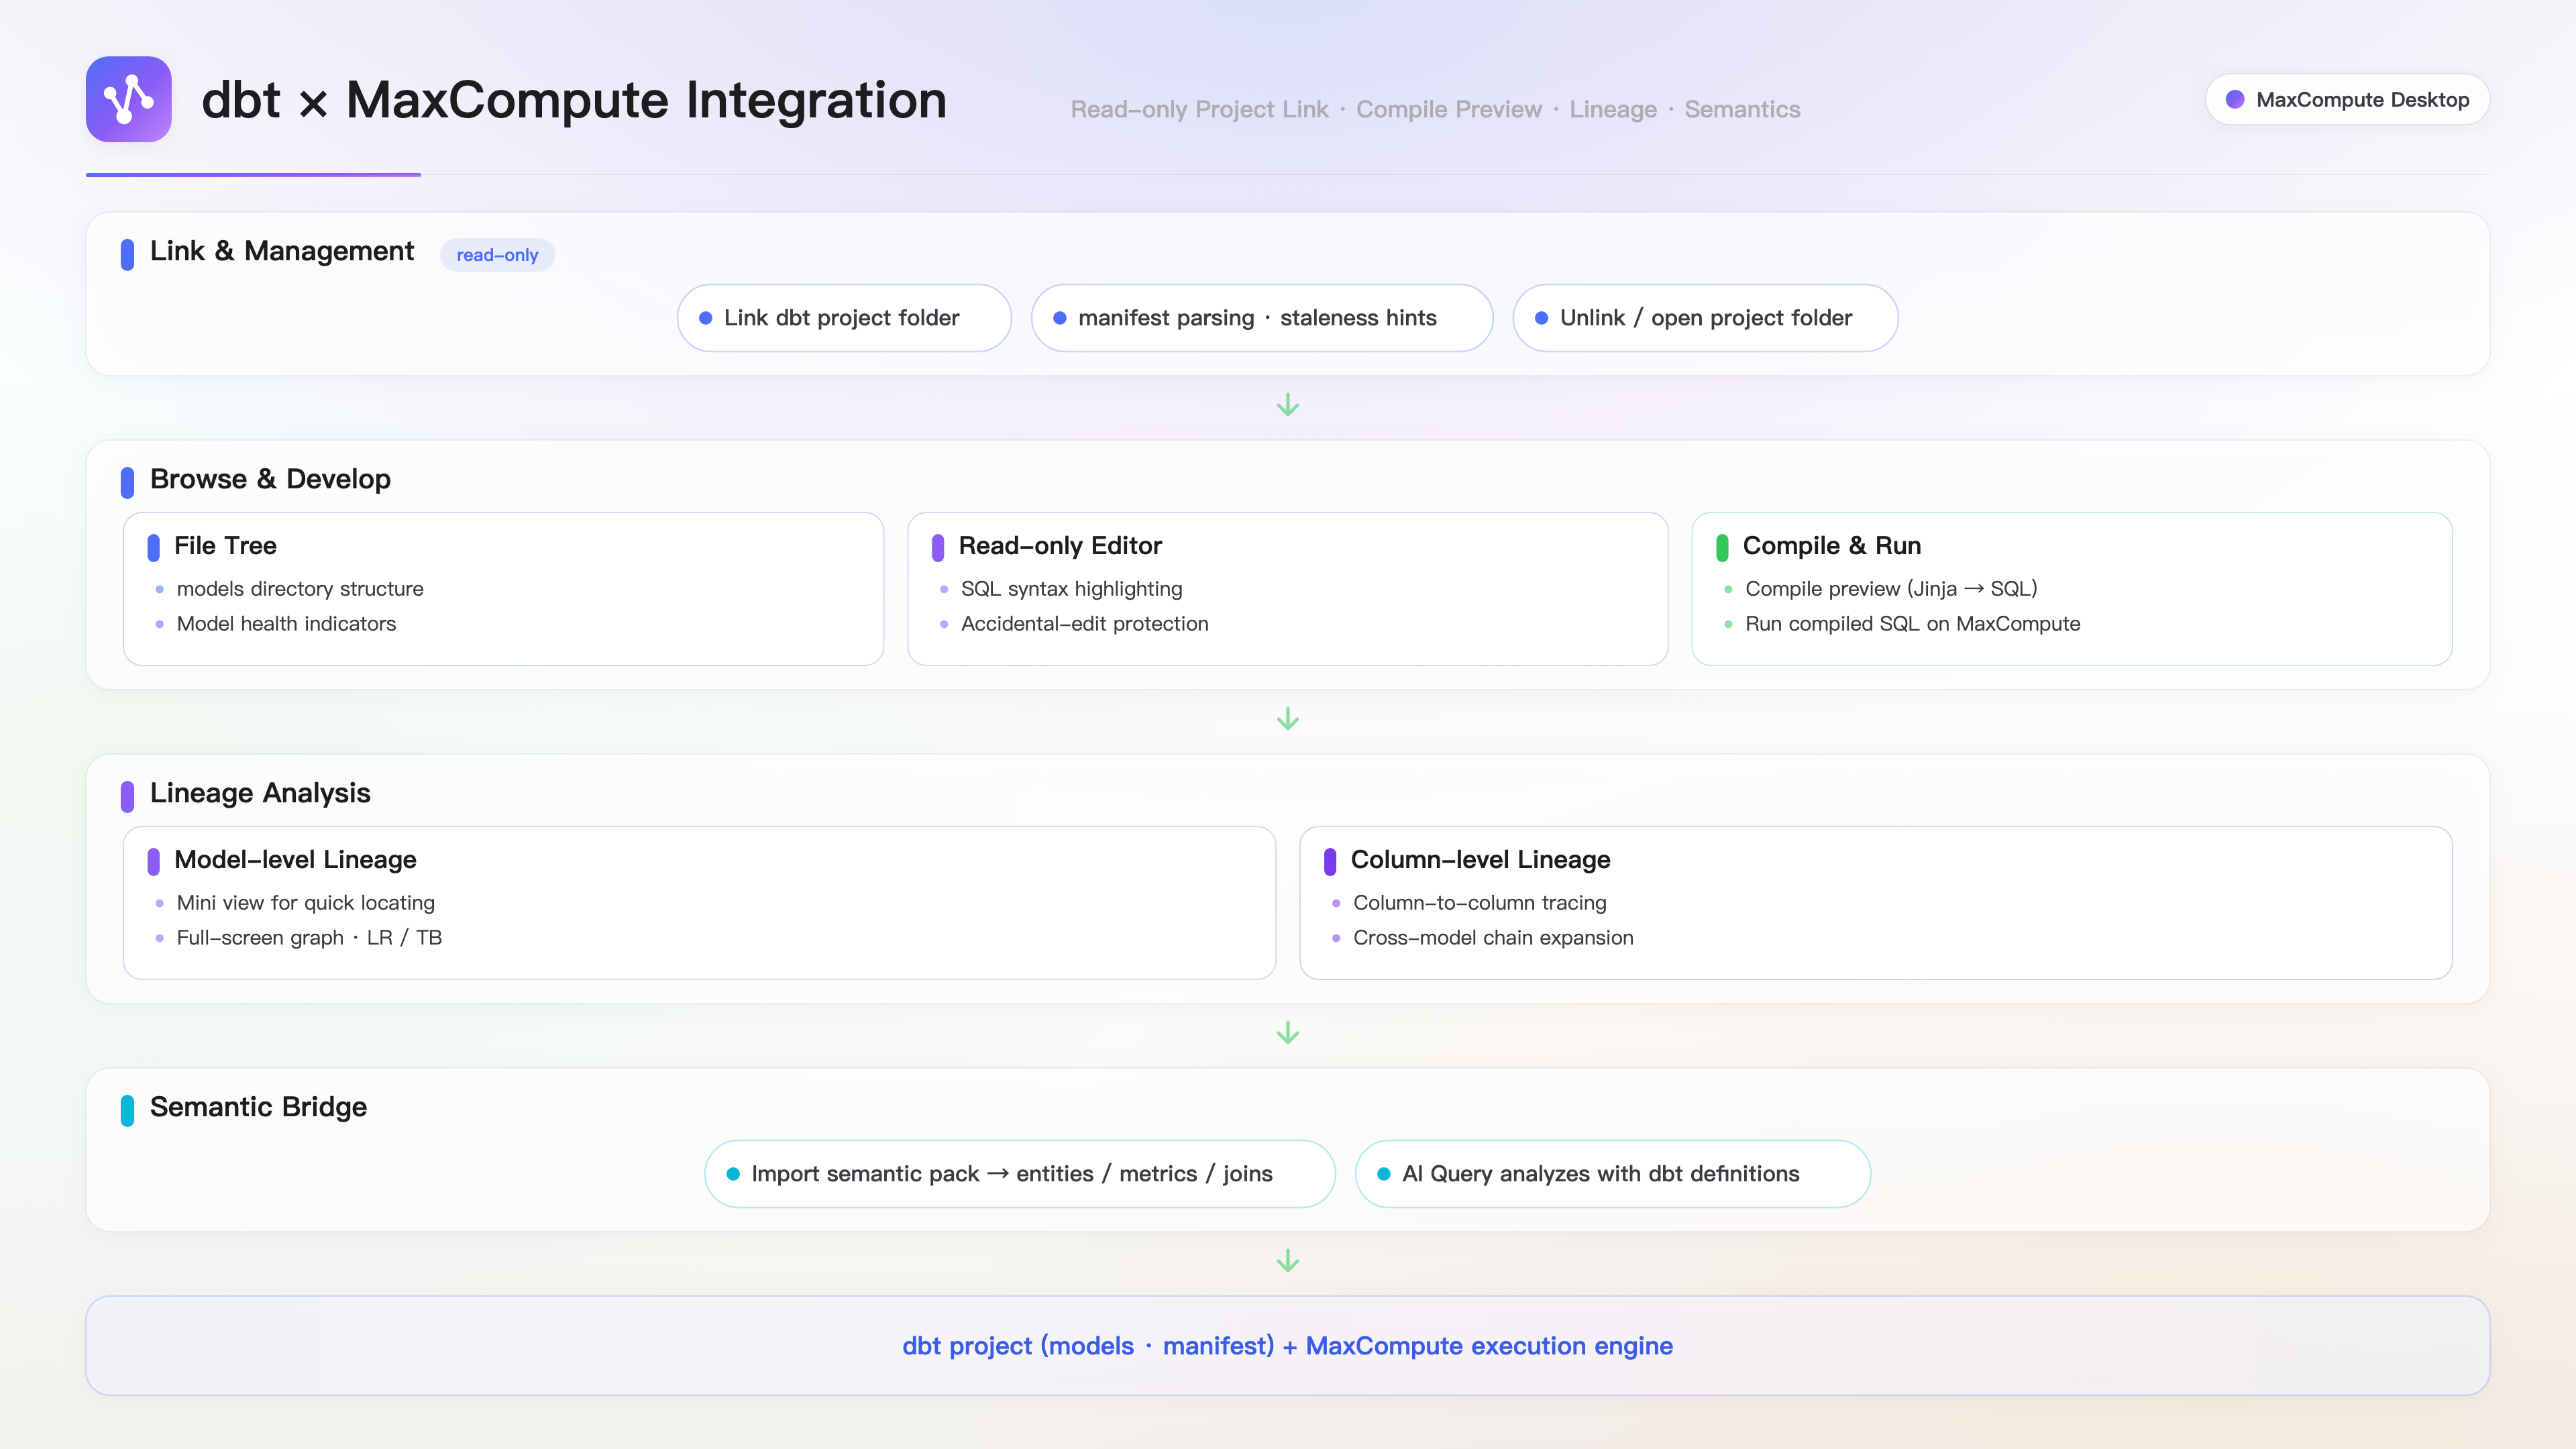2576x1449 pixels.
Task: Click the 'read-only' tag badge
Action: 497,255
